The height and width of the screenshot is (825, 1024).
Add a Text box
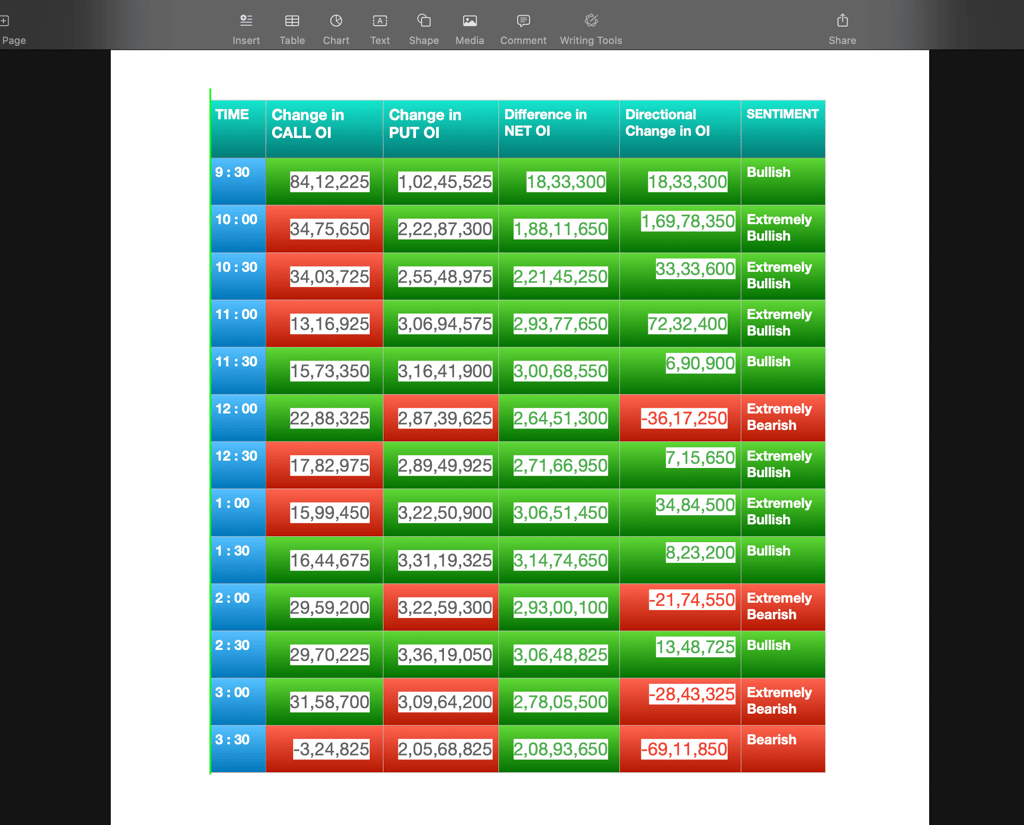tap(379, 29)
